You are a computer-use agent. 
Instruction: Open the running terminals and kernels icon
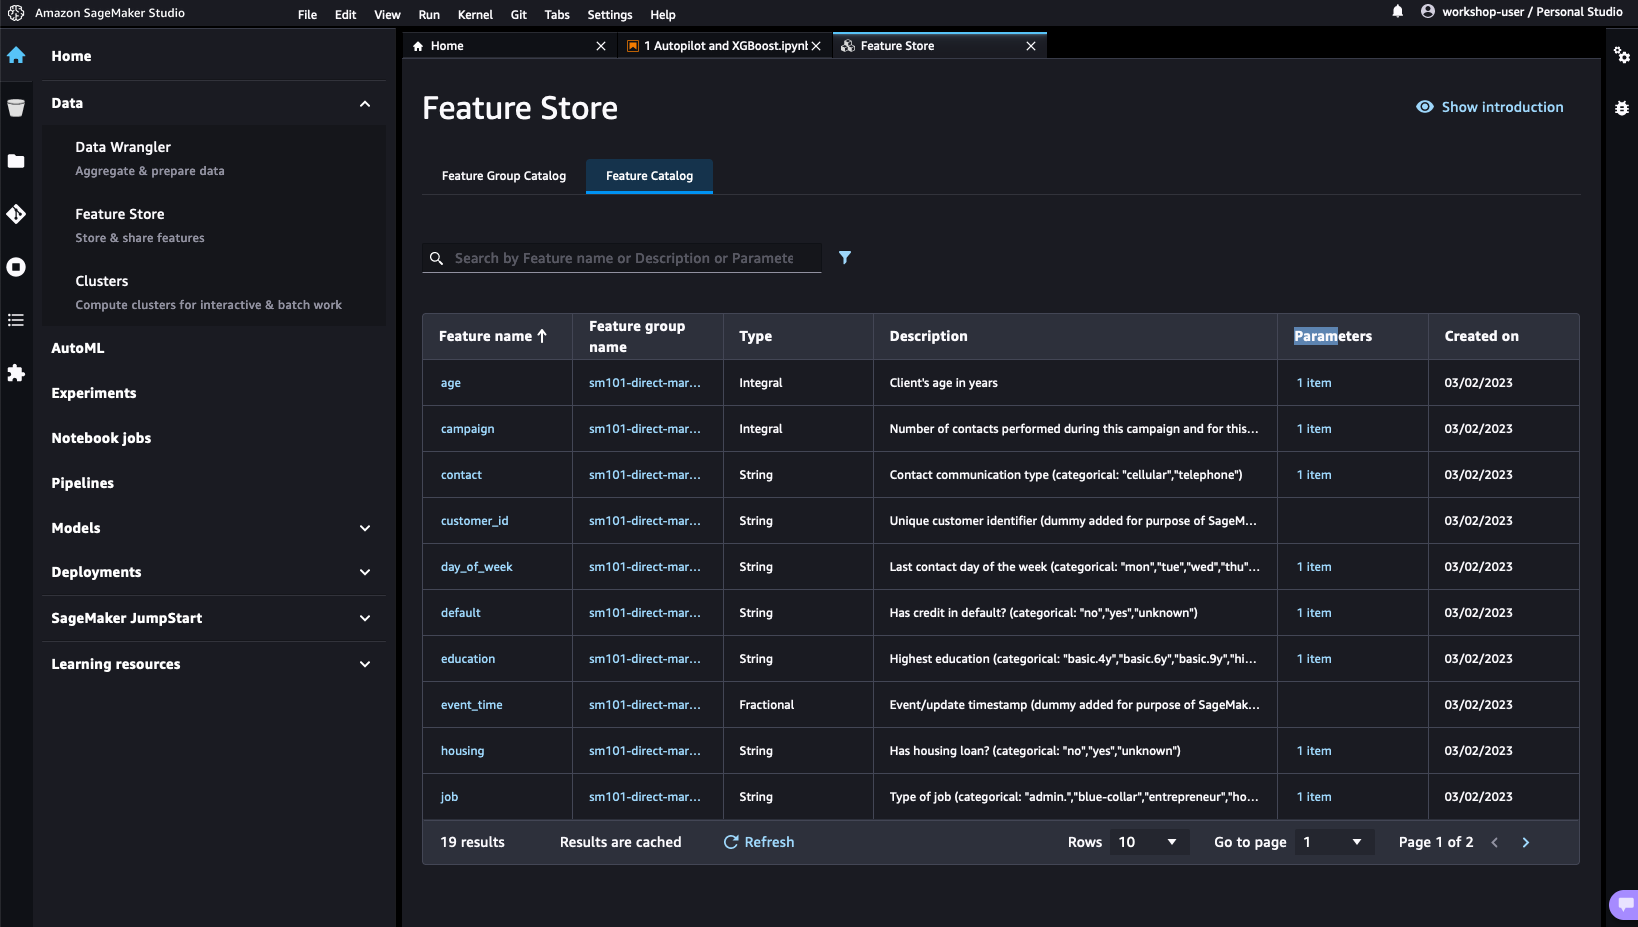click(x=16, y=267)
